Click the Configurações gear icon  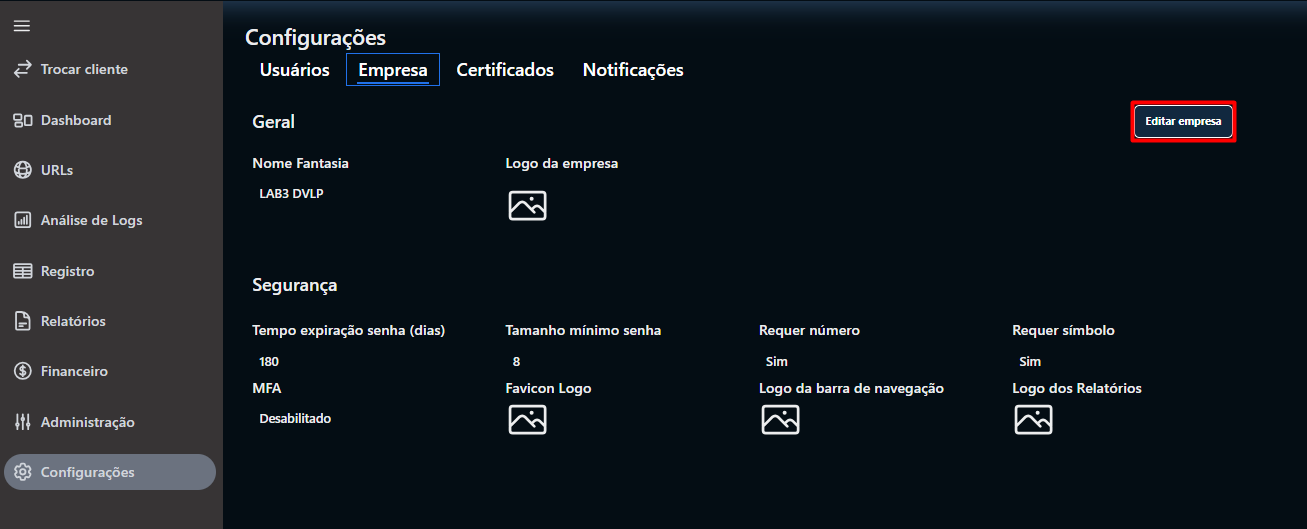tap(22, 472)
